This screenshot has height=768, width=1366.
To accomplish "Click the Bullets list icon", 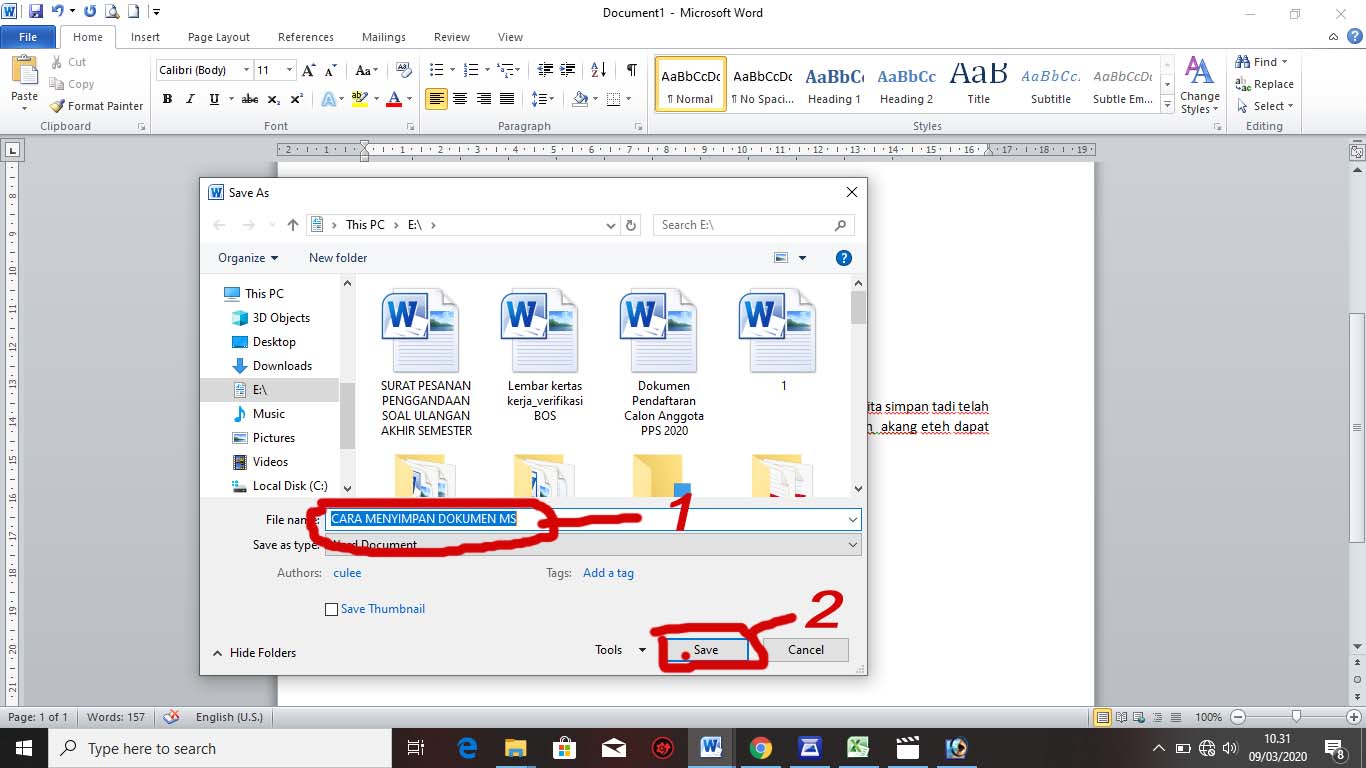I will (x=436, y=70).
